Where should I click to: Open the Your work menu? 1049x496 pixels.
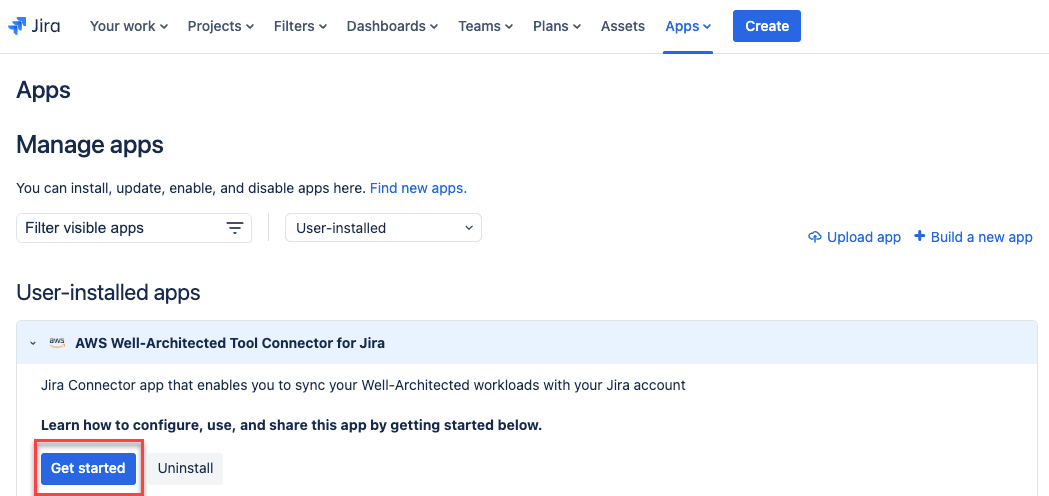point(128,26)
